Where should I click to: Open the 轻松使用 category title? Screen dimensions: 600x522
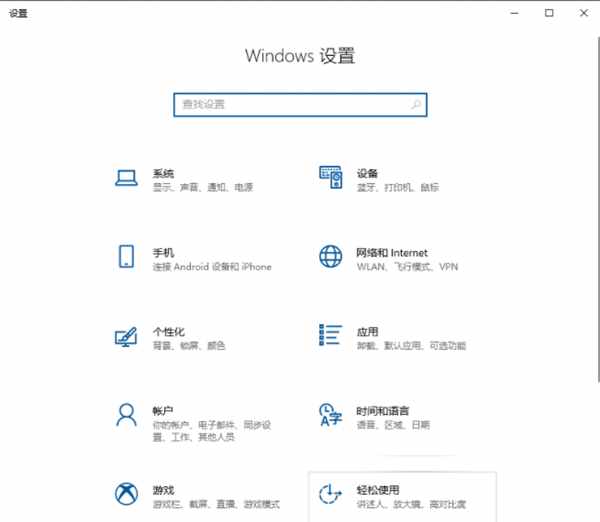click(x=378, y=490)
